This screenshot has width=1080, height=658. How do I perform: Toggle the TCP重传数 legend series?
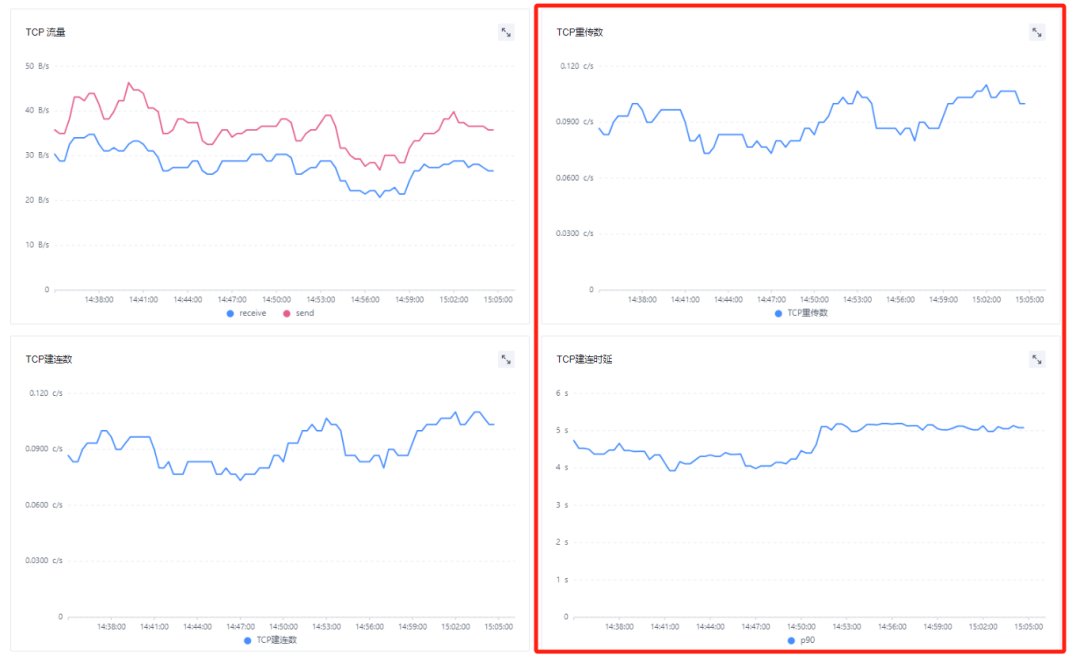tap(807, 313)
